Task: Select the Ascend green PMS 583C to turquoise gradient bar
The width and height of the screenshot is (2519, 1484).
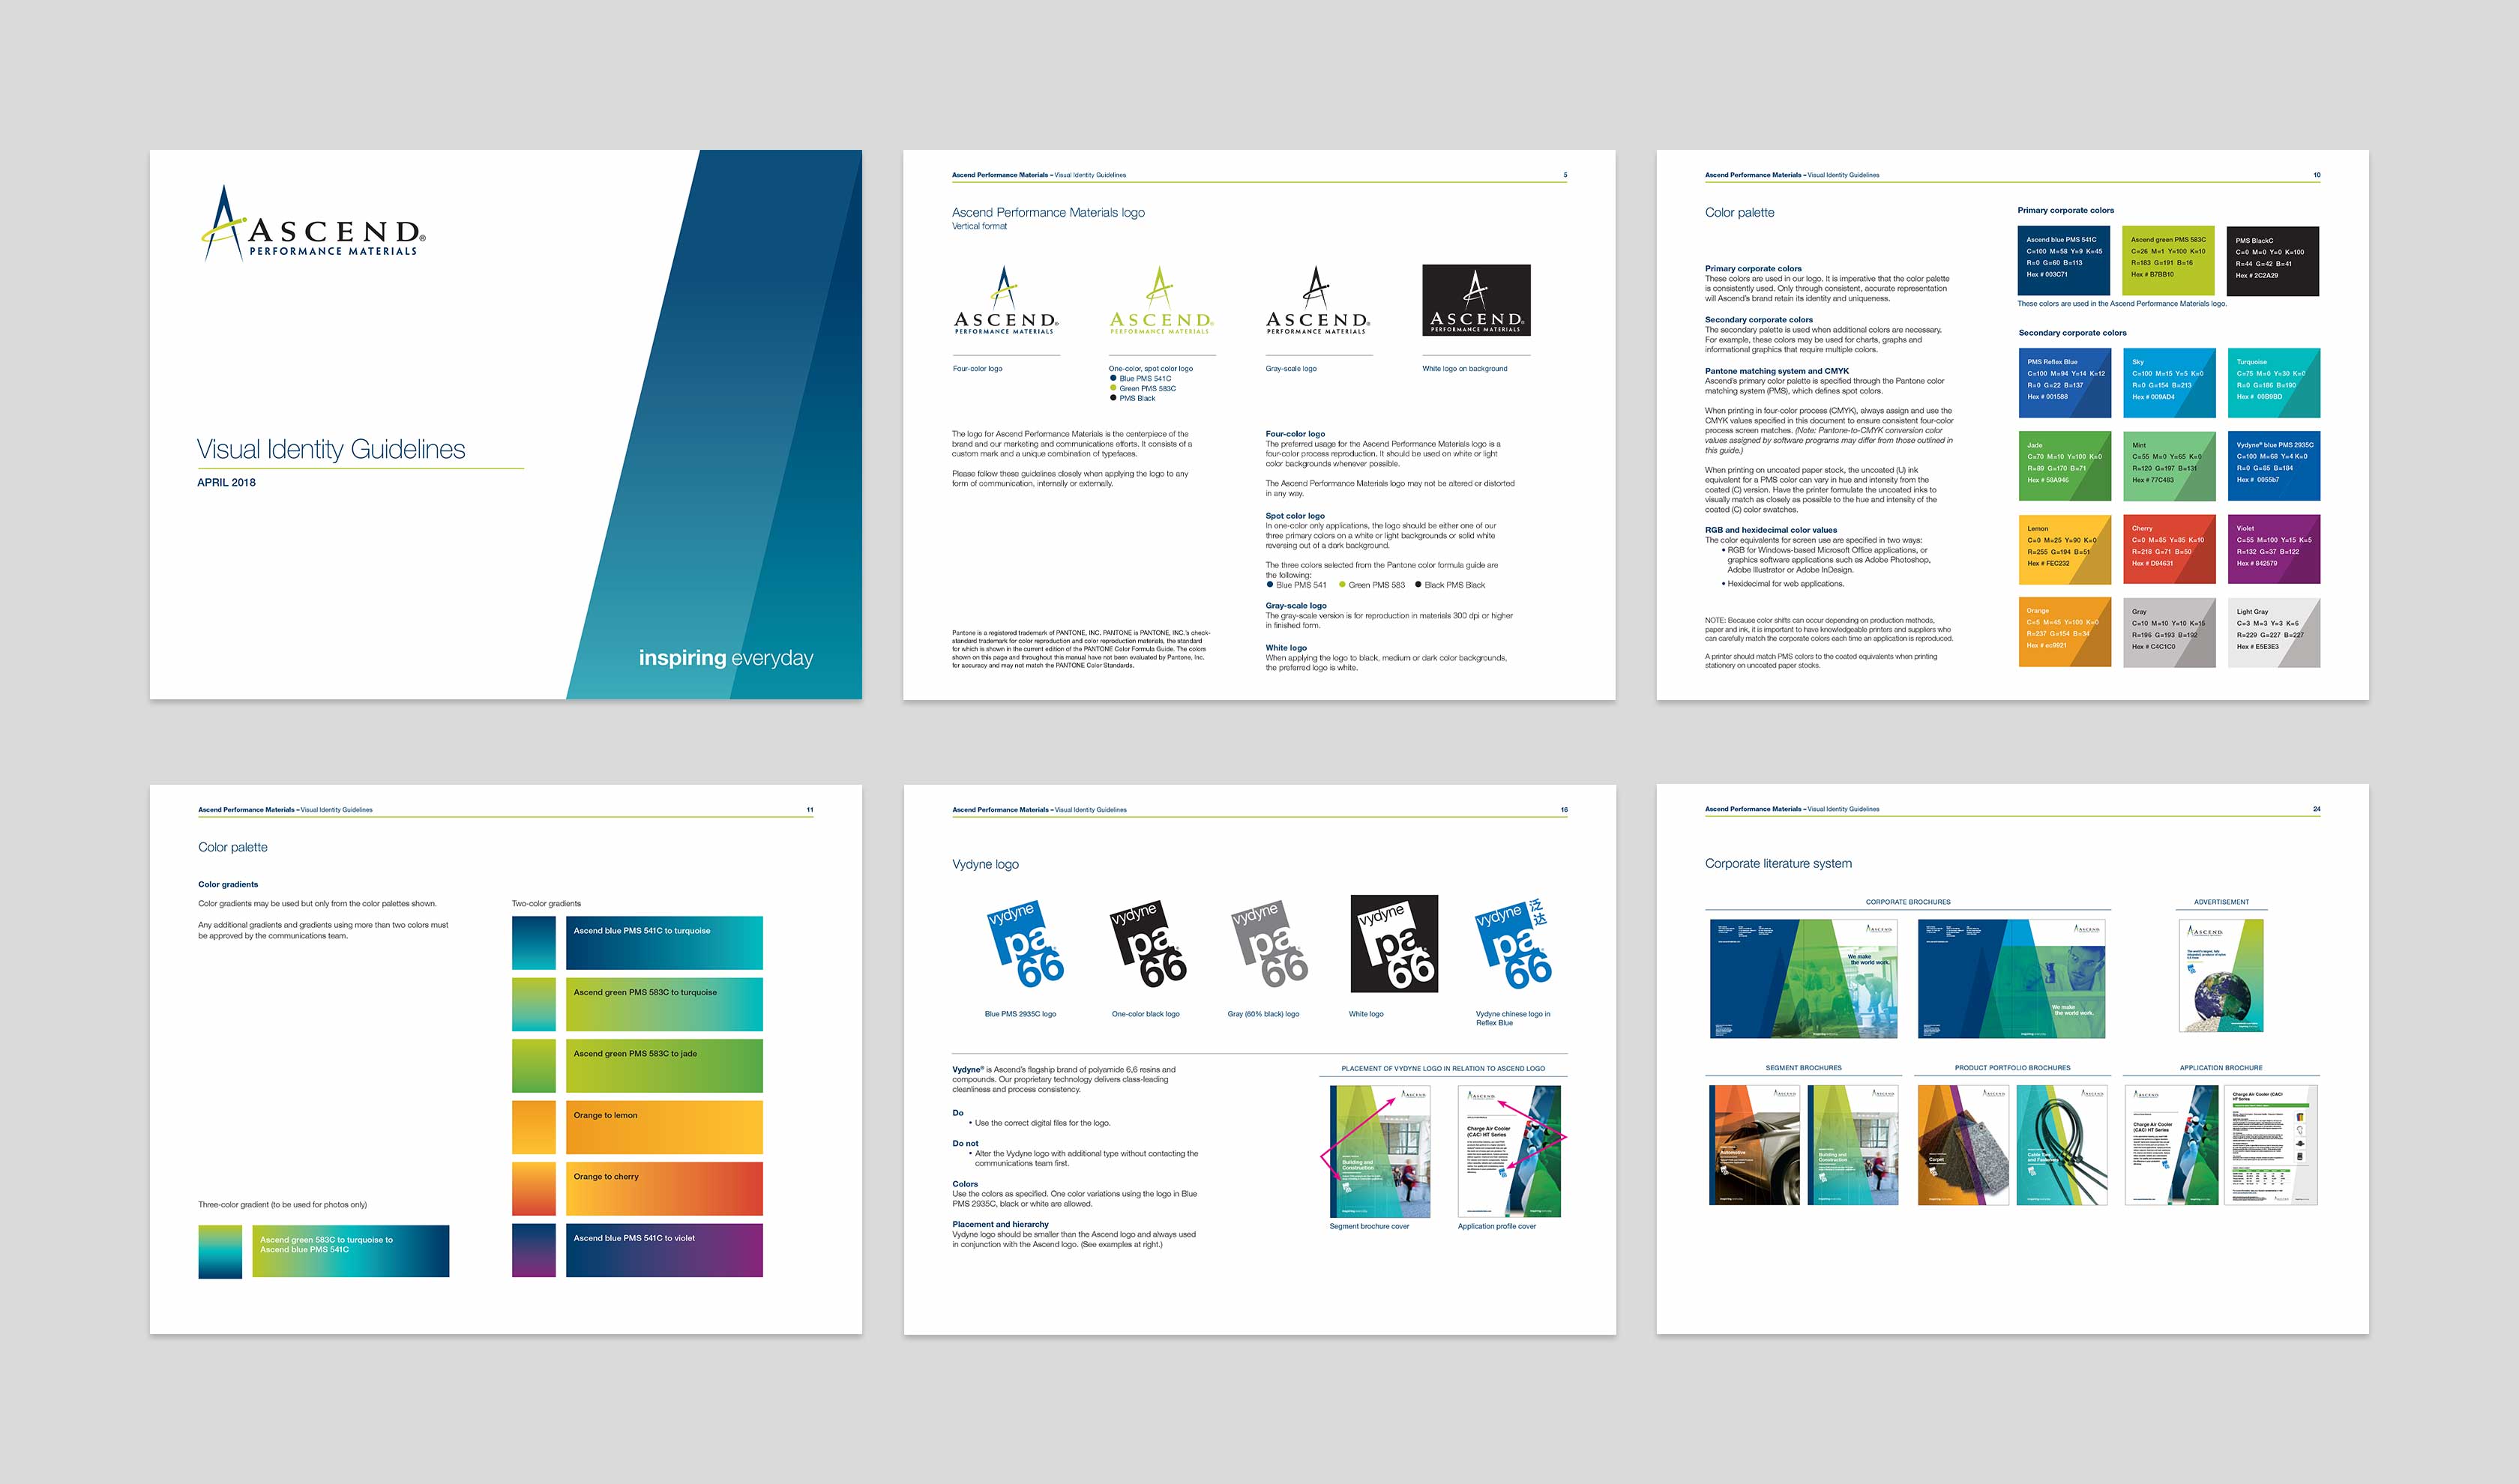Action: [x=664, y=1004]
